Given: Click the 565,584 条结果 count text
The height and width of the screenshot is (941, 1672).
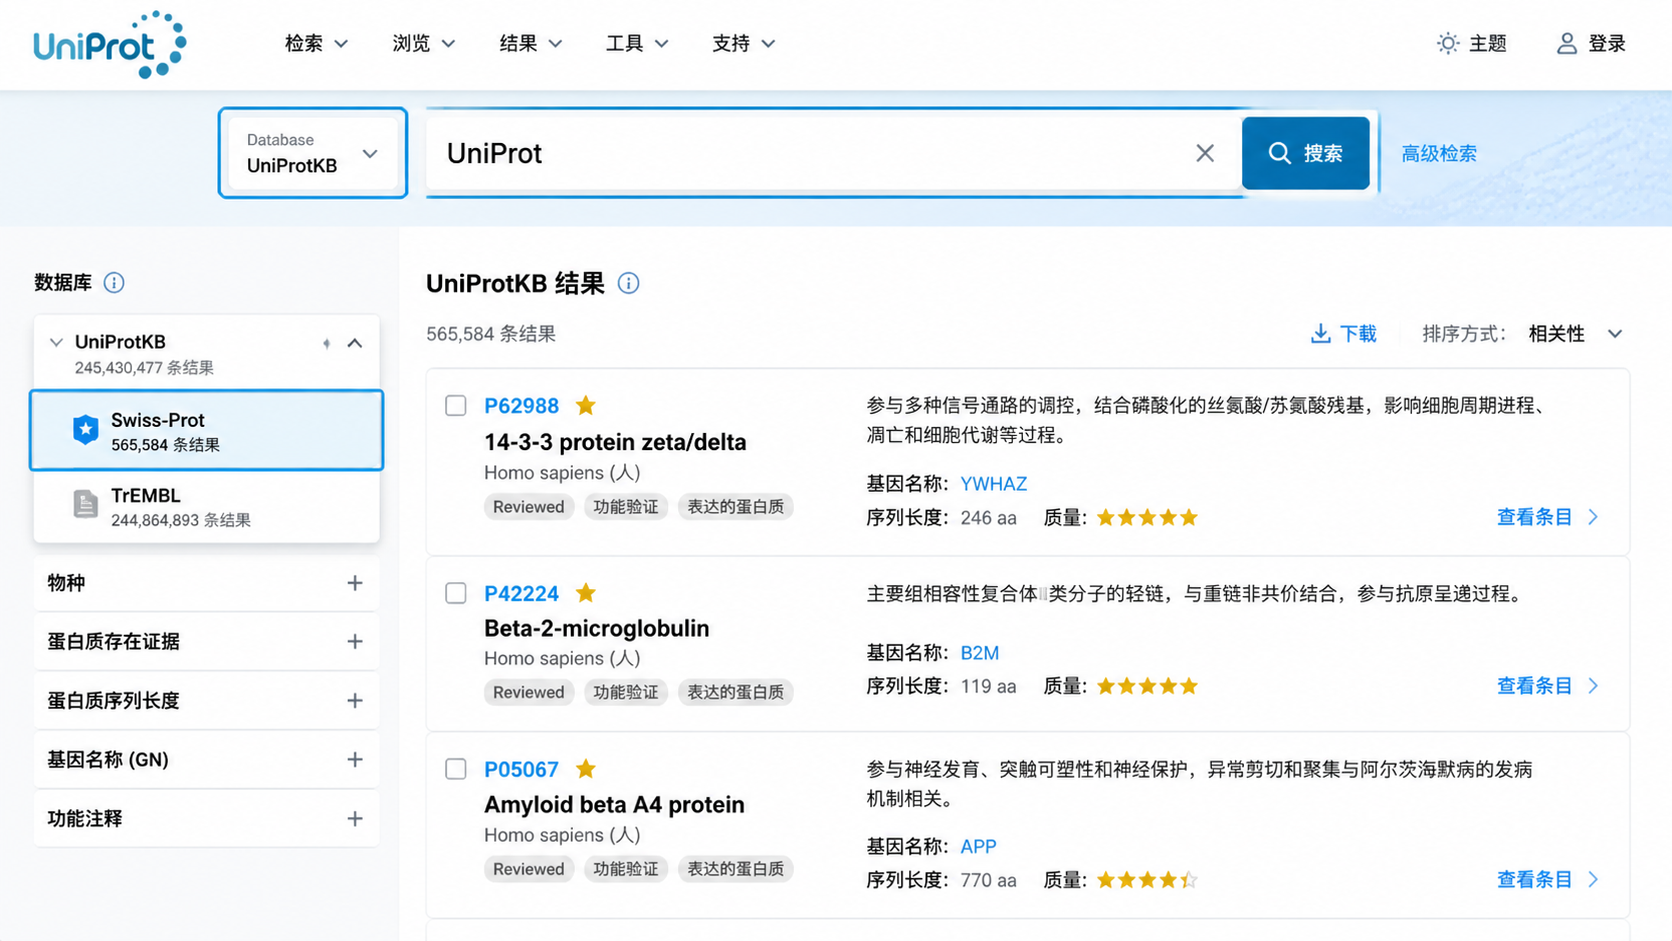Looking at the screenshot, I should [491, 334].
